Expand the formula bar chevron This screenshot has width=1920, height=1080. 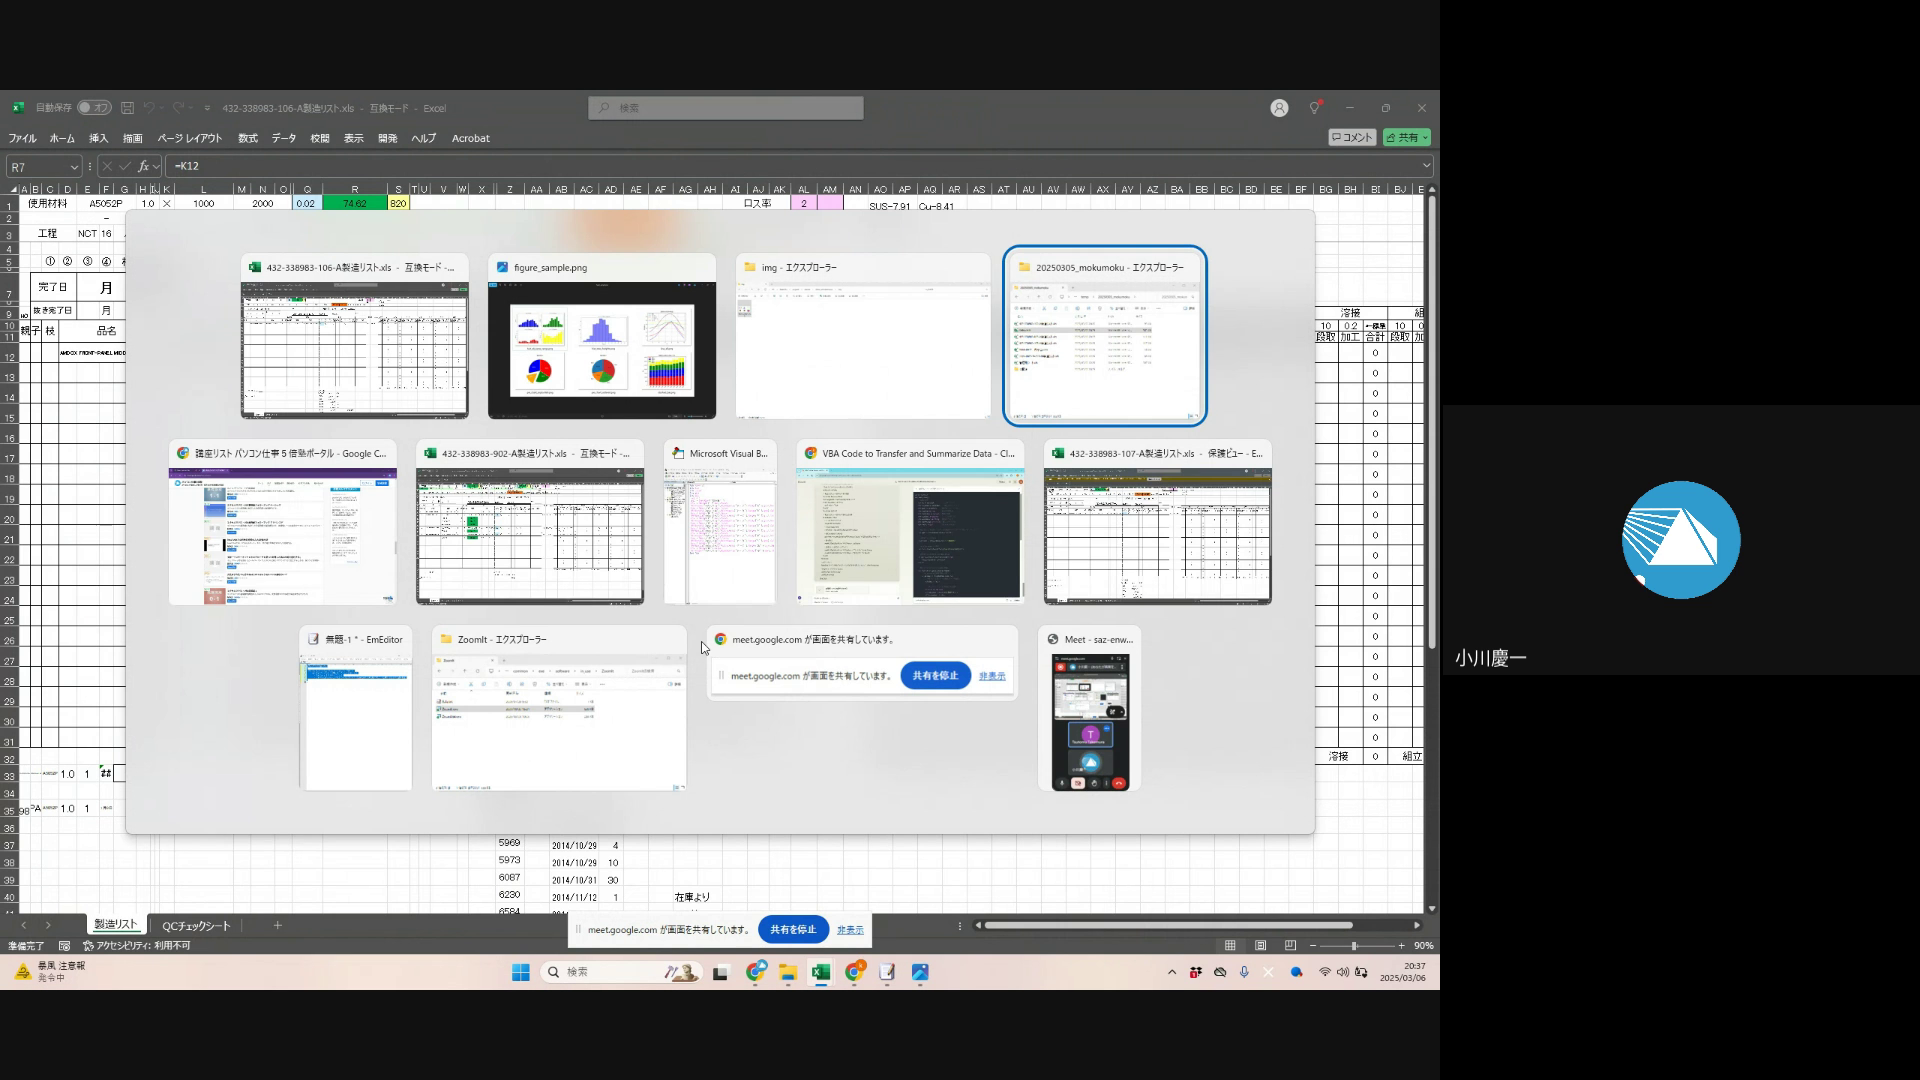point(1426,166)
